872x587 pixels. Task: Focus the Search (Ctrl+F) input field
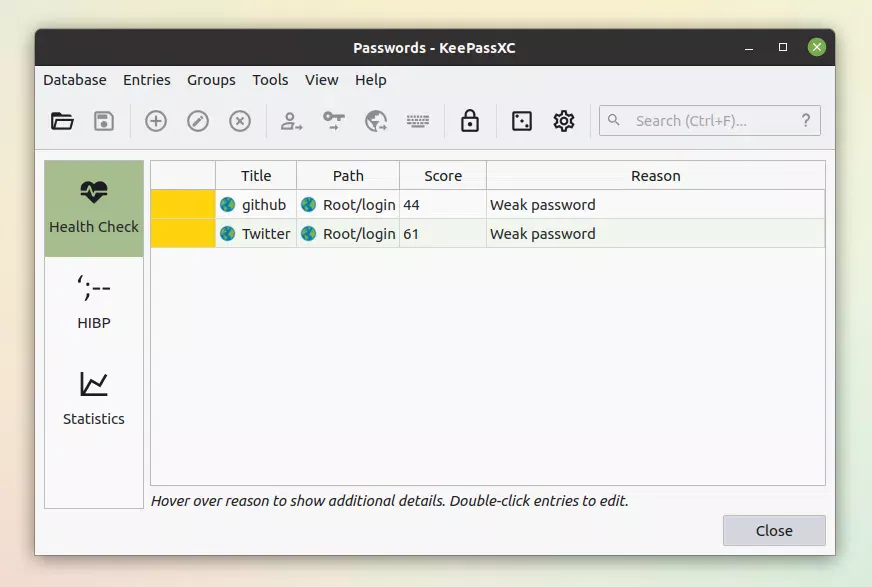point(709,121)
